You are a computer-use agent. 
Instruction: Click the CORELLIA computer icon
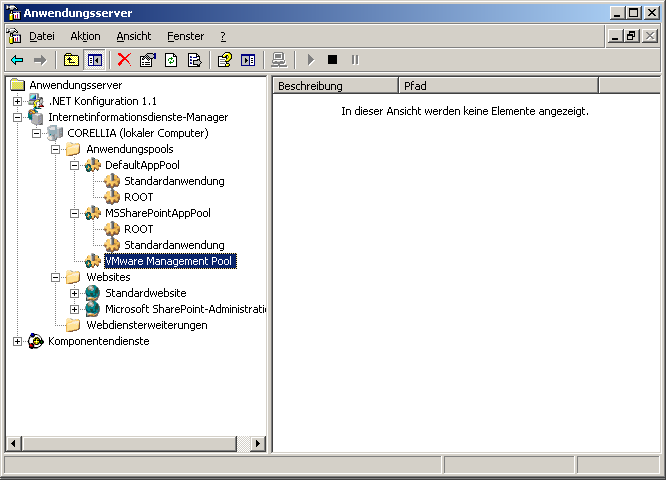(55, 133)
